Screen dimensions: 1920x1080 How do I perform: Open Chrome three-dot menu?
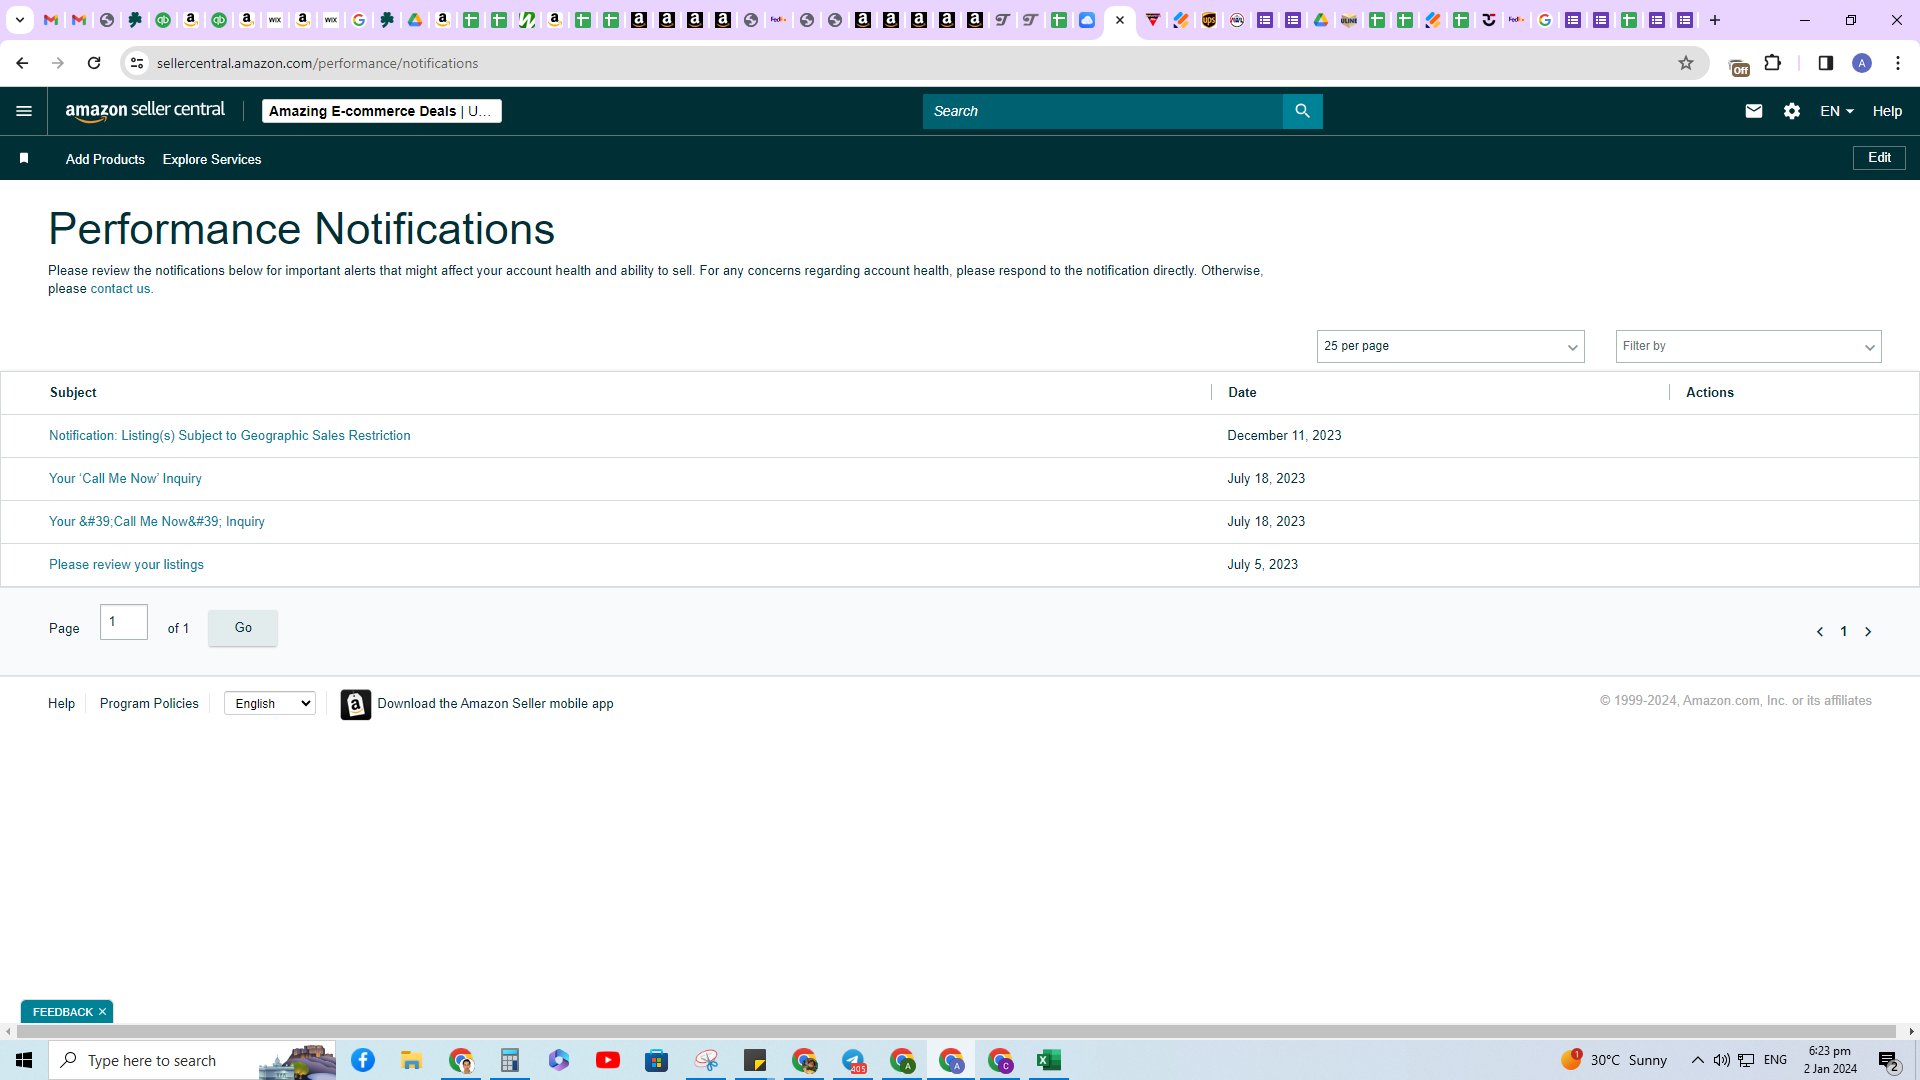[1897, 63]
